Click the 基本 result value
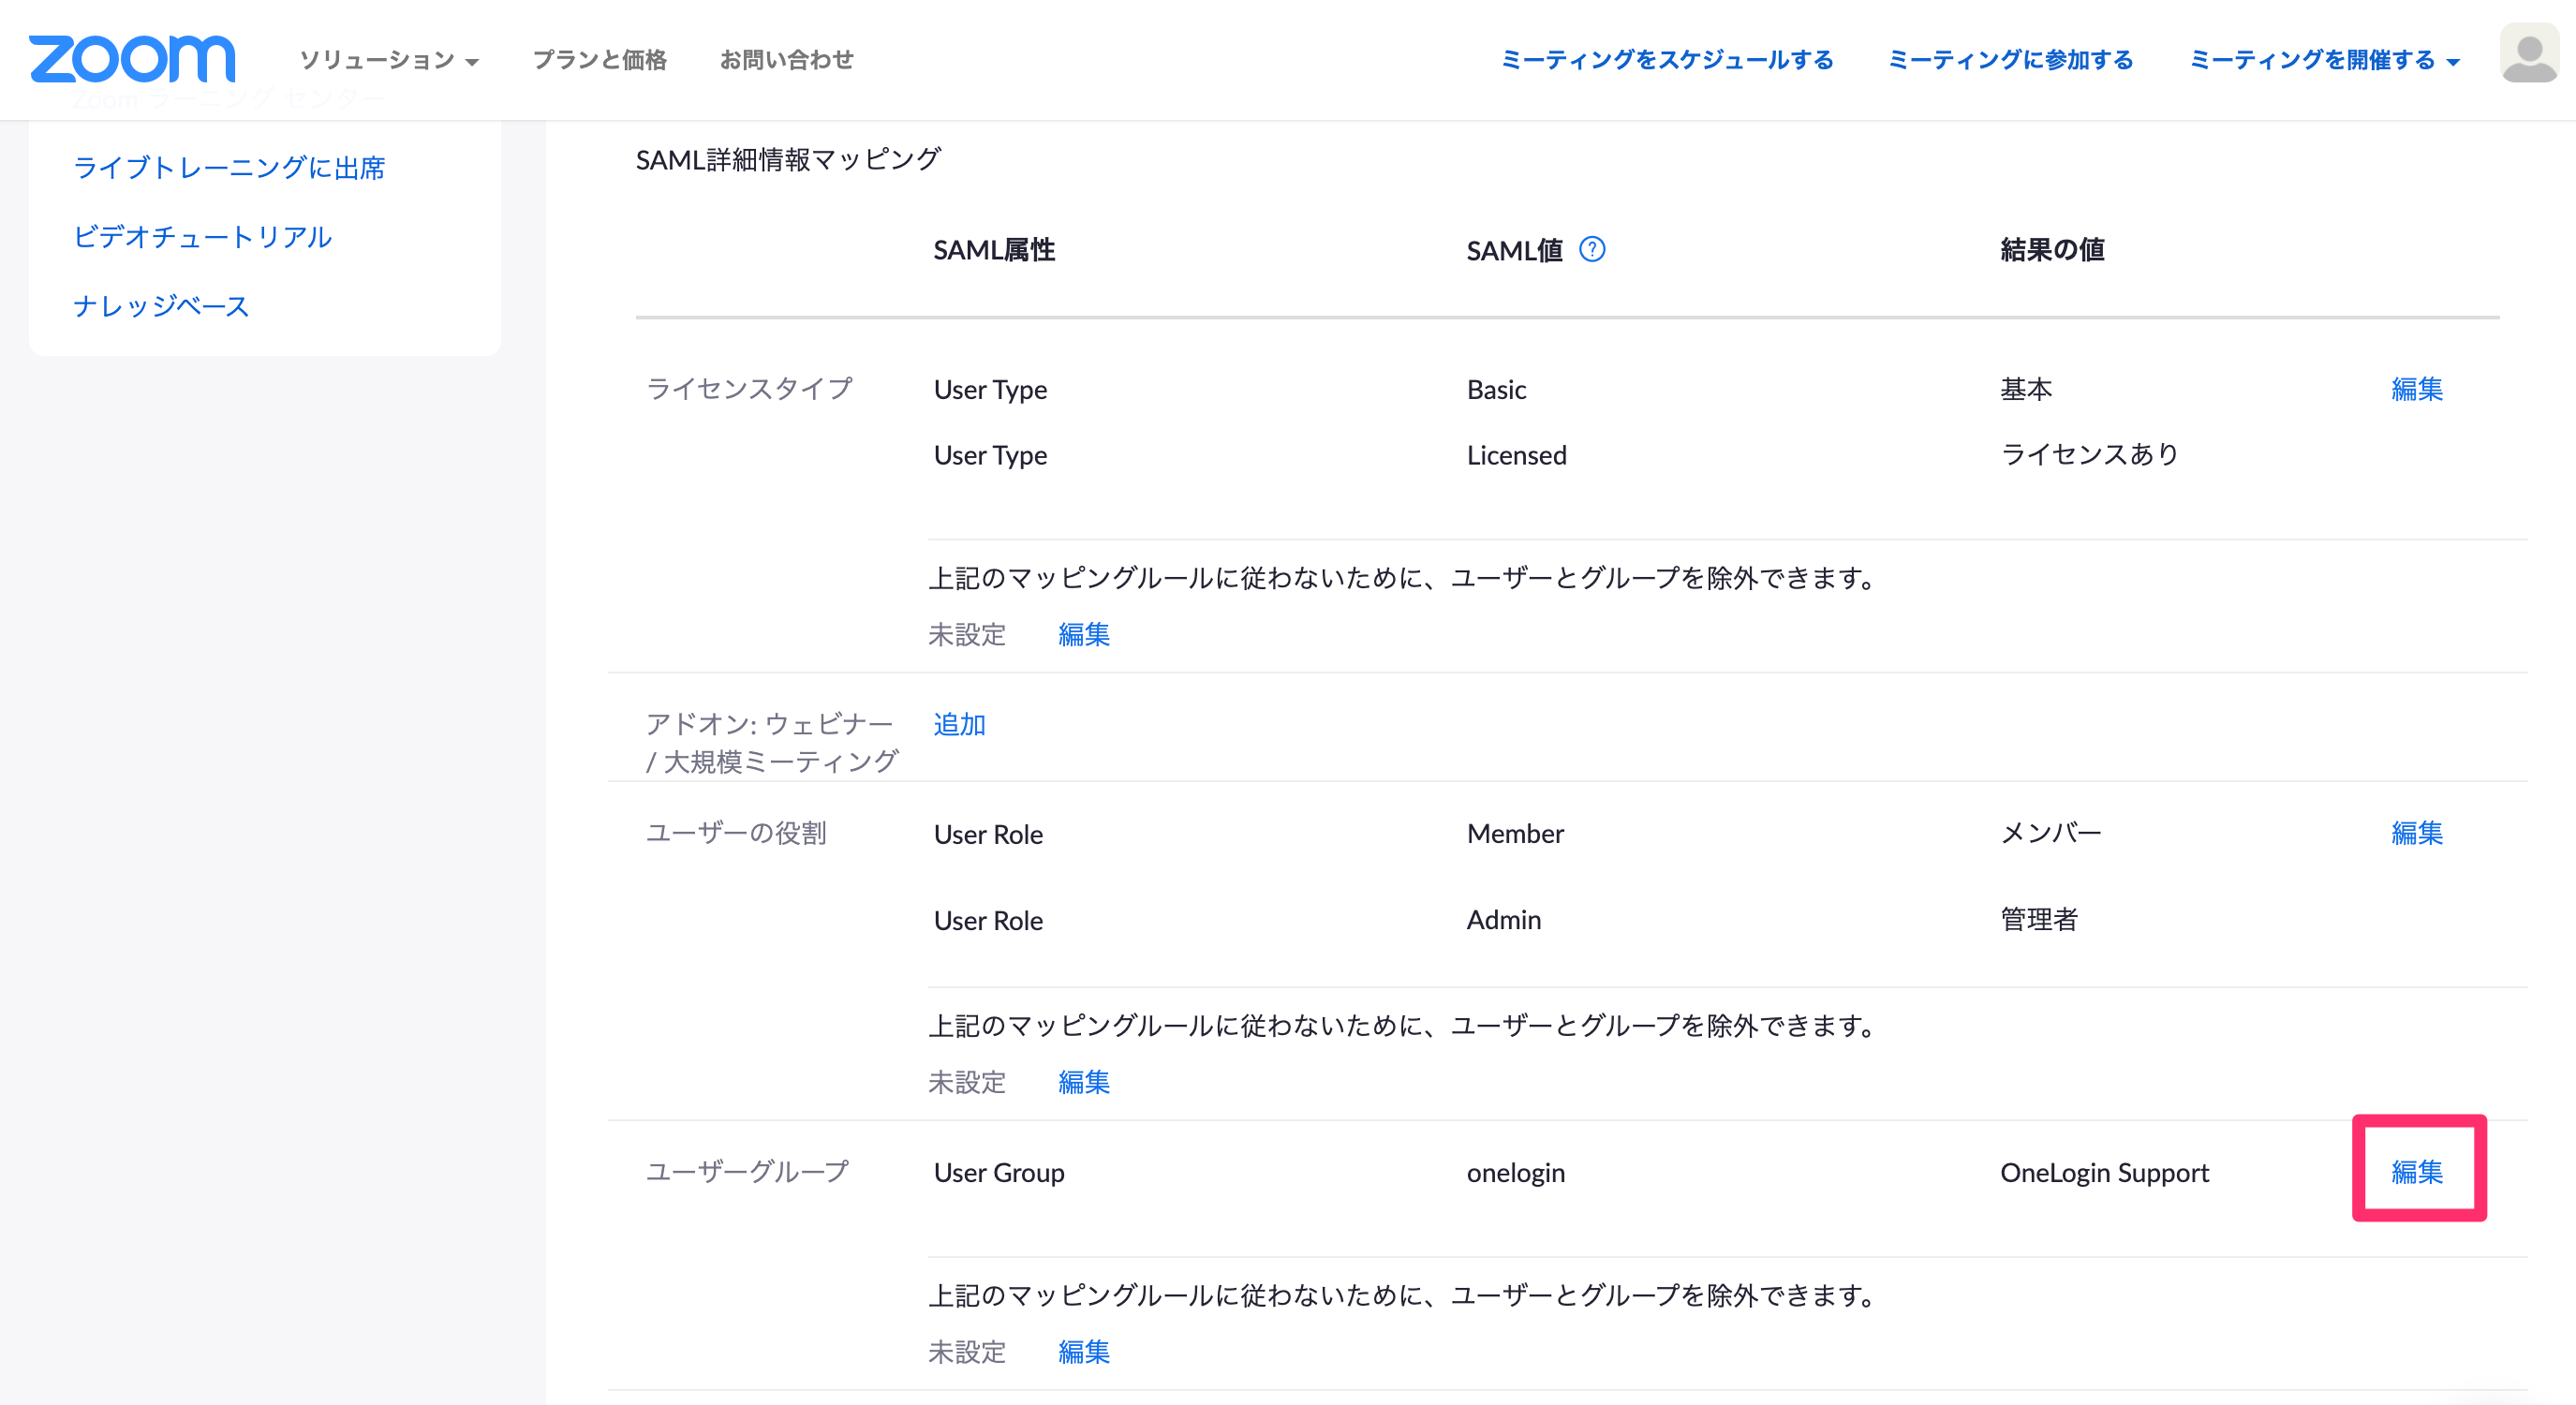Image resolution: width=2576 pixels, height=1405 pixels. [2026, 389]
